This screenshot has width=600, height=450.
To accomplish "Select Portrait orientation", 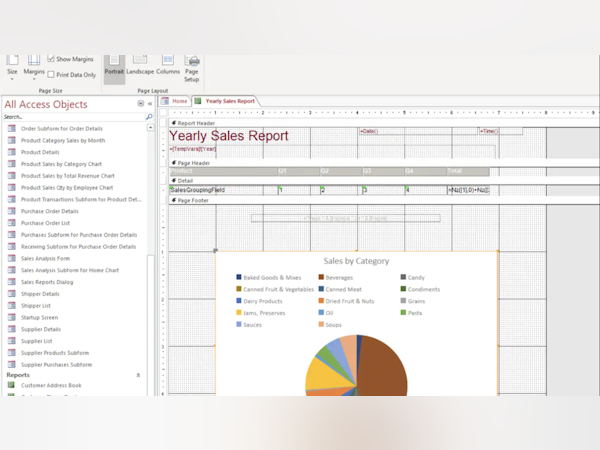I will pos(114,69).
